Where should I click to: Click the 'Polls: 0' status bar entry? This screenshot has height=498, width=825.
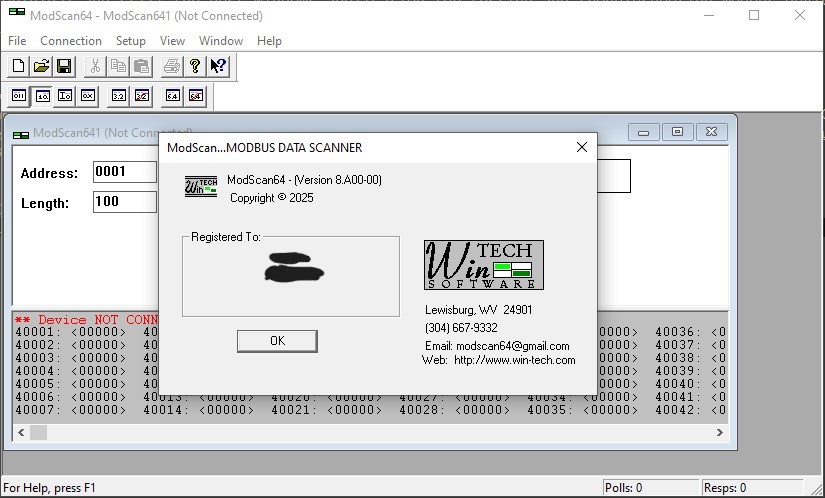coord(623,487)
